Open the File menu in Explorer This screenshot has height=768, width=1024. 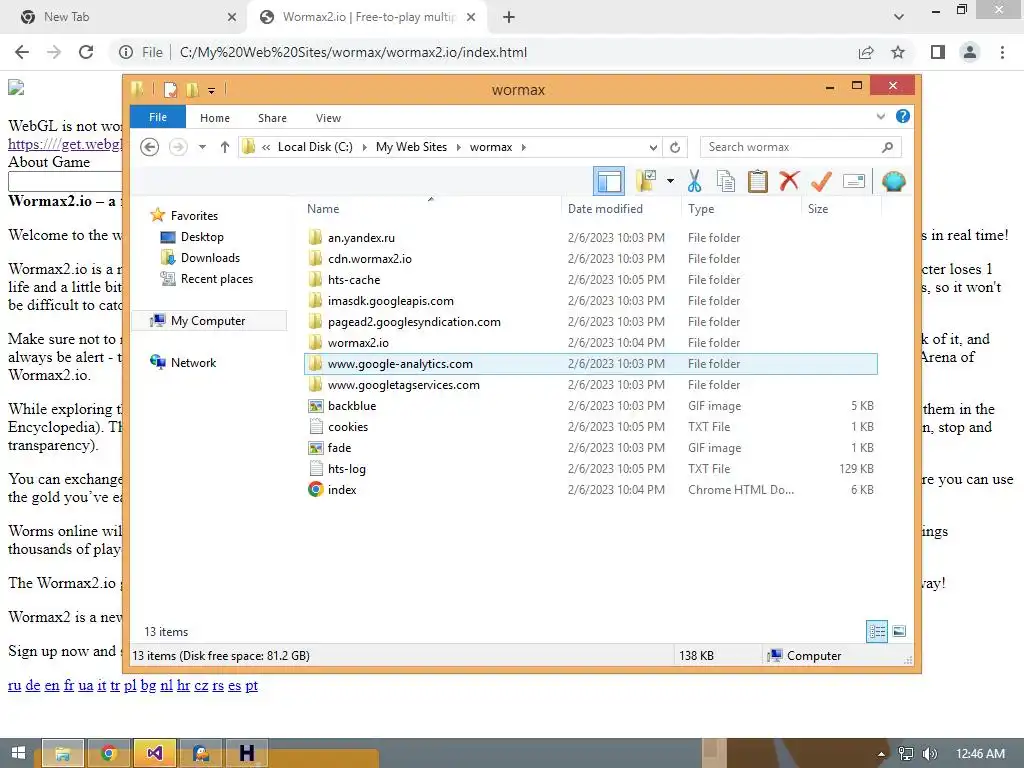click(x=157, y=118)
